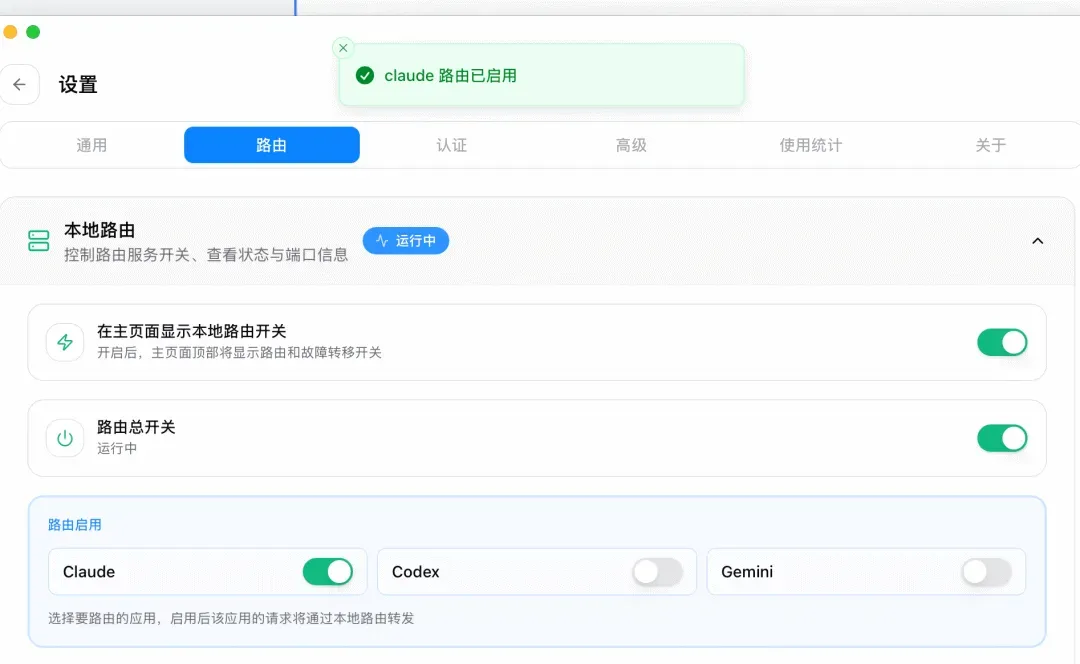Disable Claude routing switch
Screen dimensions: 1080x664
pyautogui.click(x=328, y=572)
